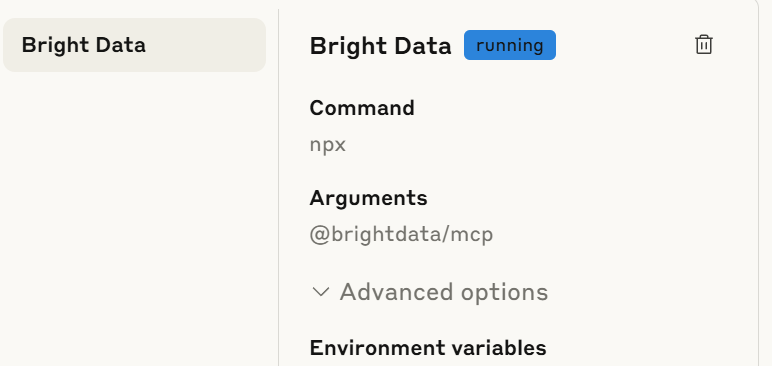Click the Arguments section label
Screen dimensions: 772x366
pyautogui.click(x=368, y=198)
